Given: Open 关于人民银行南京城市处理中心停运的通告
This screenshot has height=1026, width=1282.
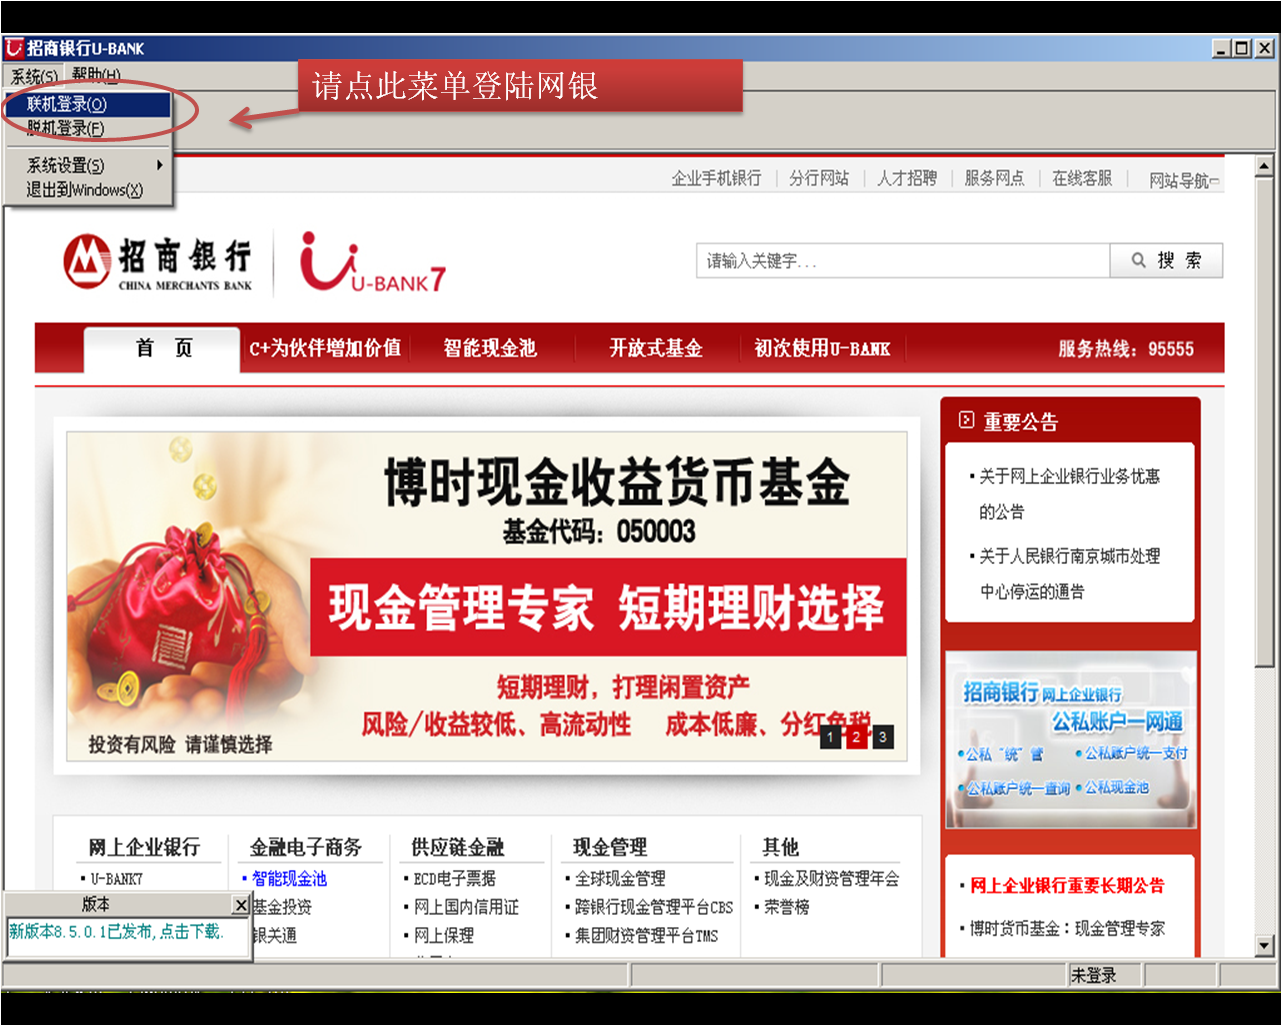Looking at the screenshot, I should [x=1070, y=574].
